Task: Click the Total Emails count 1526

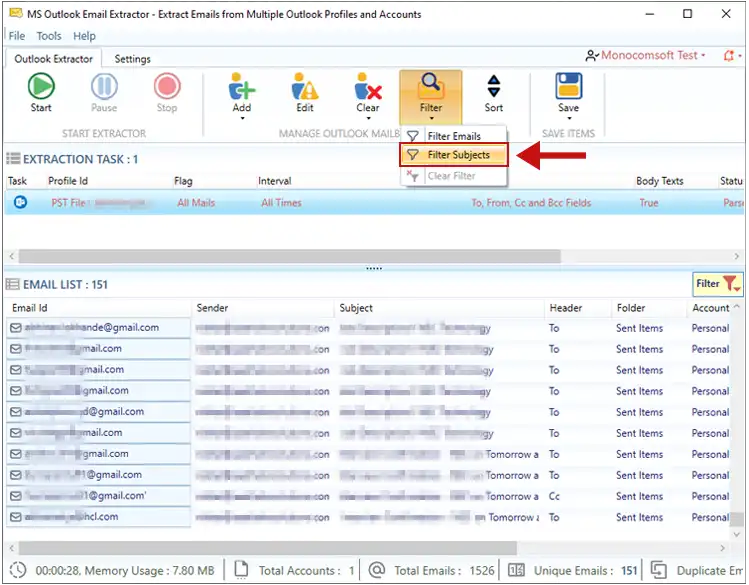Action: click(482, 571)
